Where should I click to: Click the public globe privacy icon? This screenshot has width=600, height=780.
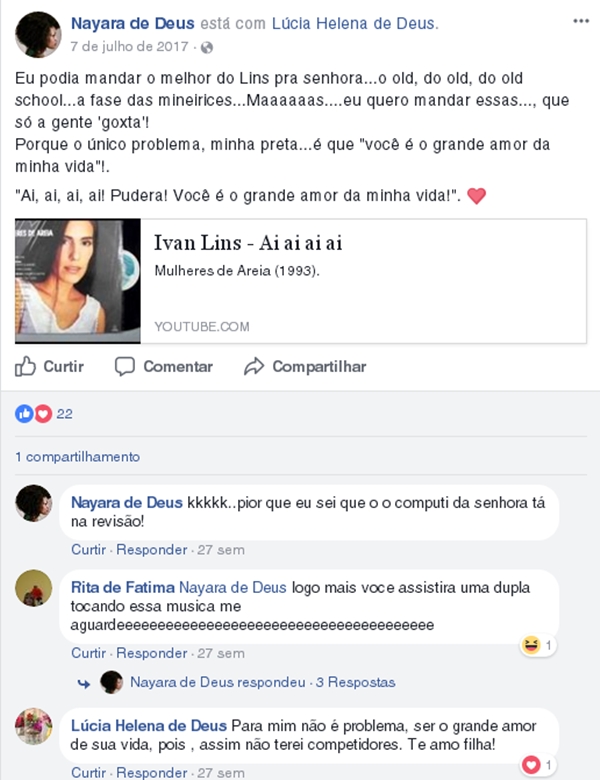tap(207, 47)
